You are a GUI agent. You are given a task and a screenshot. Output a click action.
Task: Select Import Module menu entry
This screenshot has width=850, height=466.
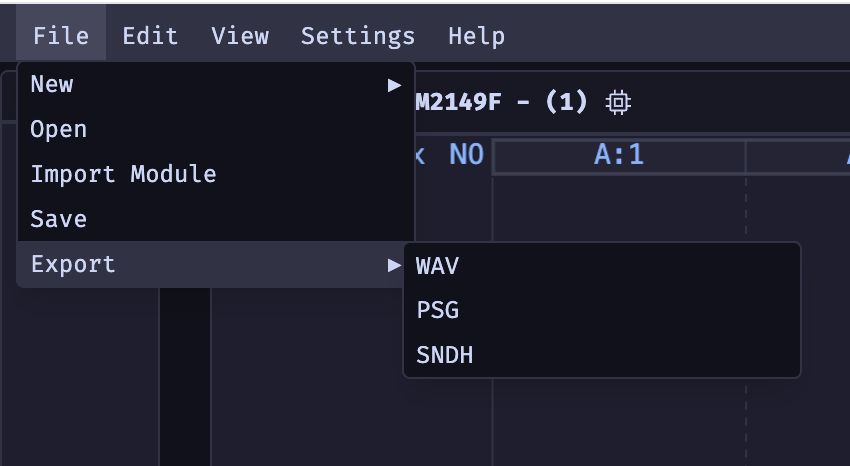pos(216,174)
